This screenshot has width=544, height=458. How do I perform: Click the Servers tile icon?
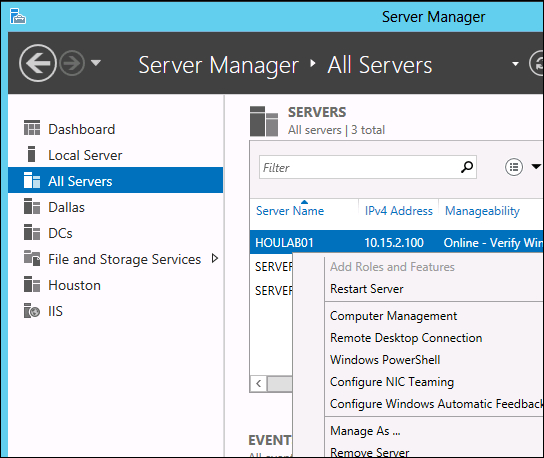[264, 121]
